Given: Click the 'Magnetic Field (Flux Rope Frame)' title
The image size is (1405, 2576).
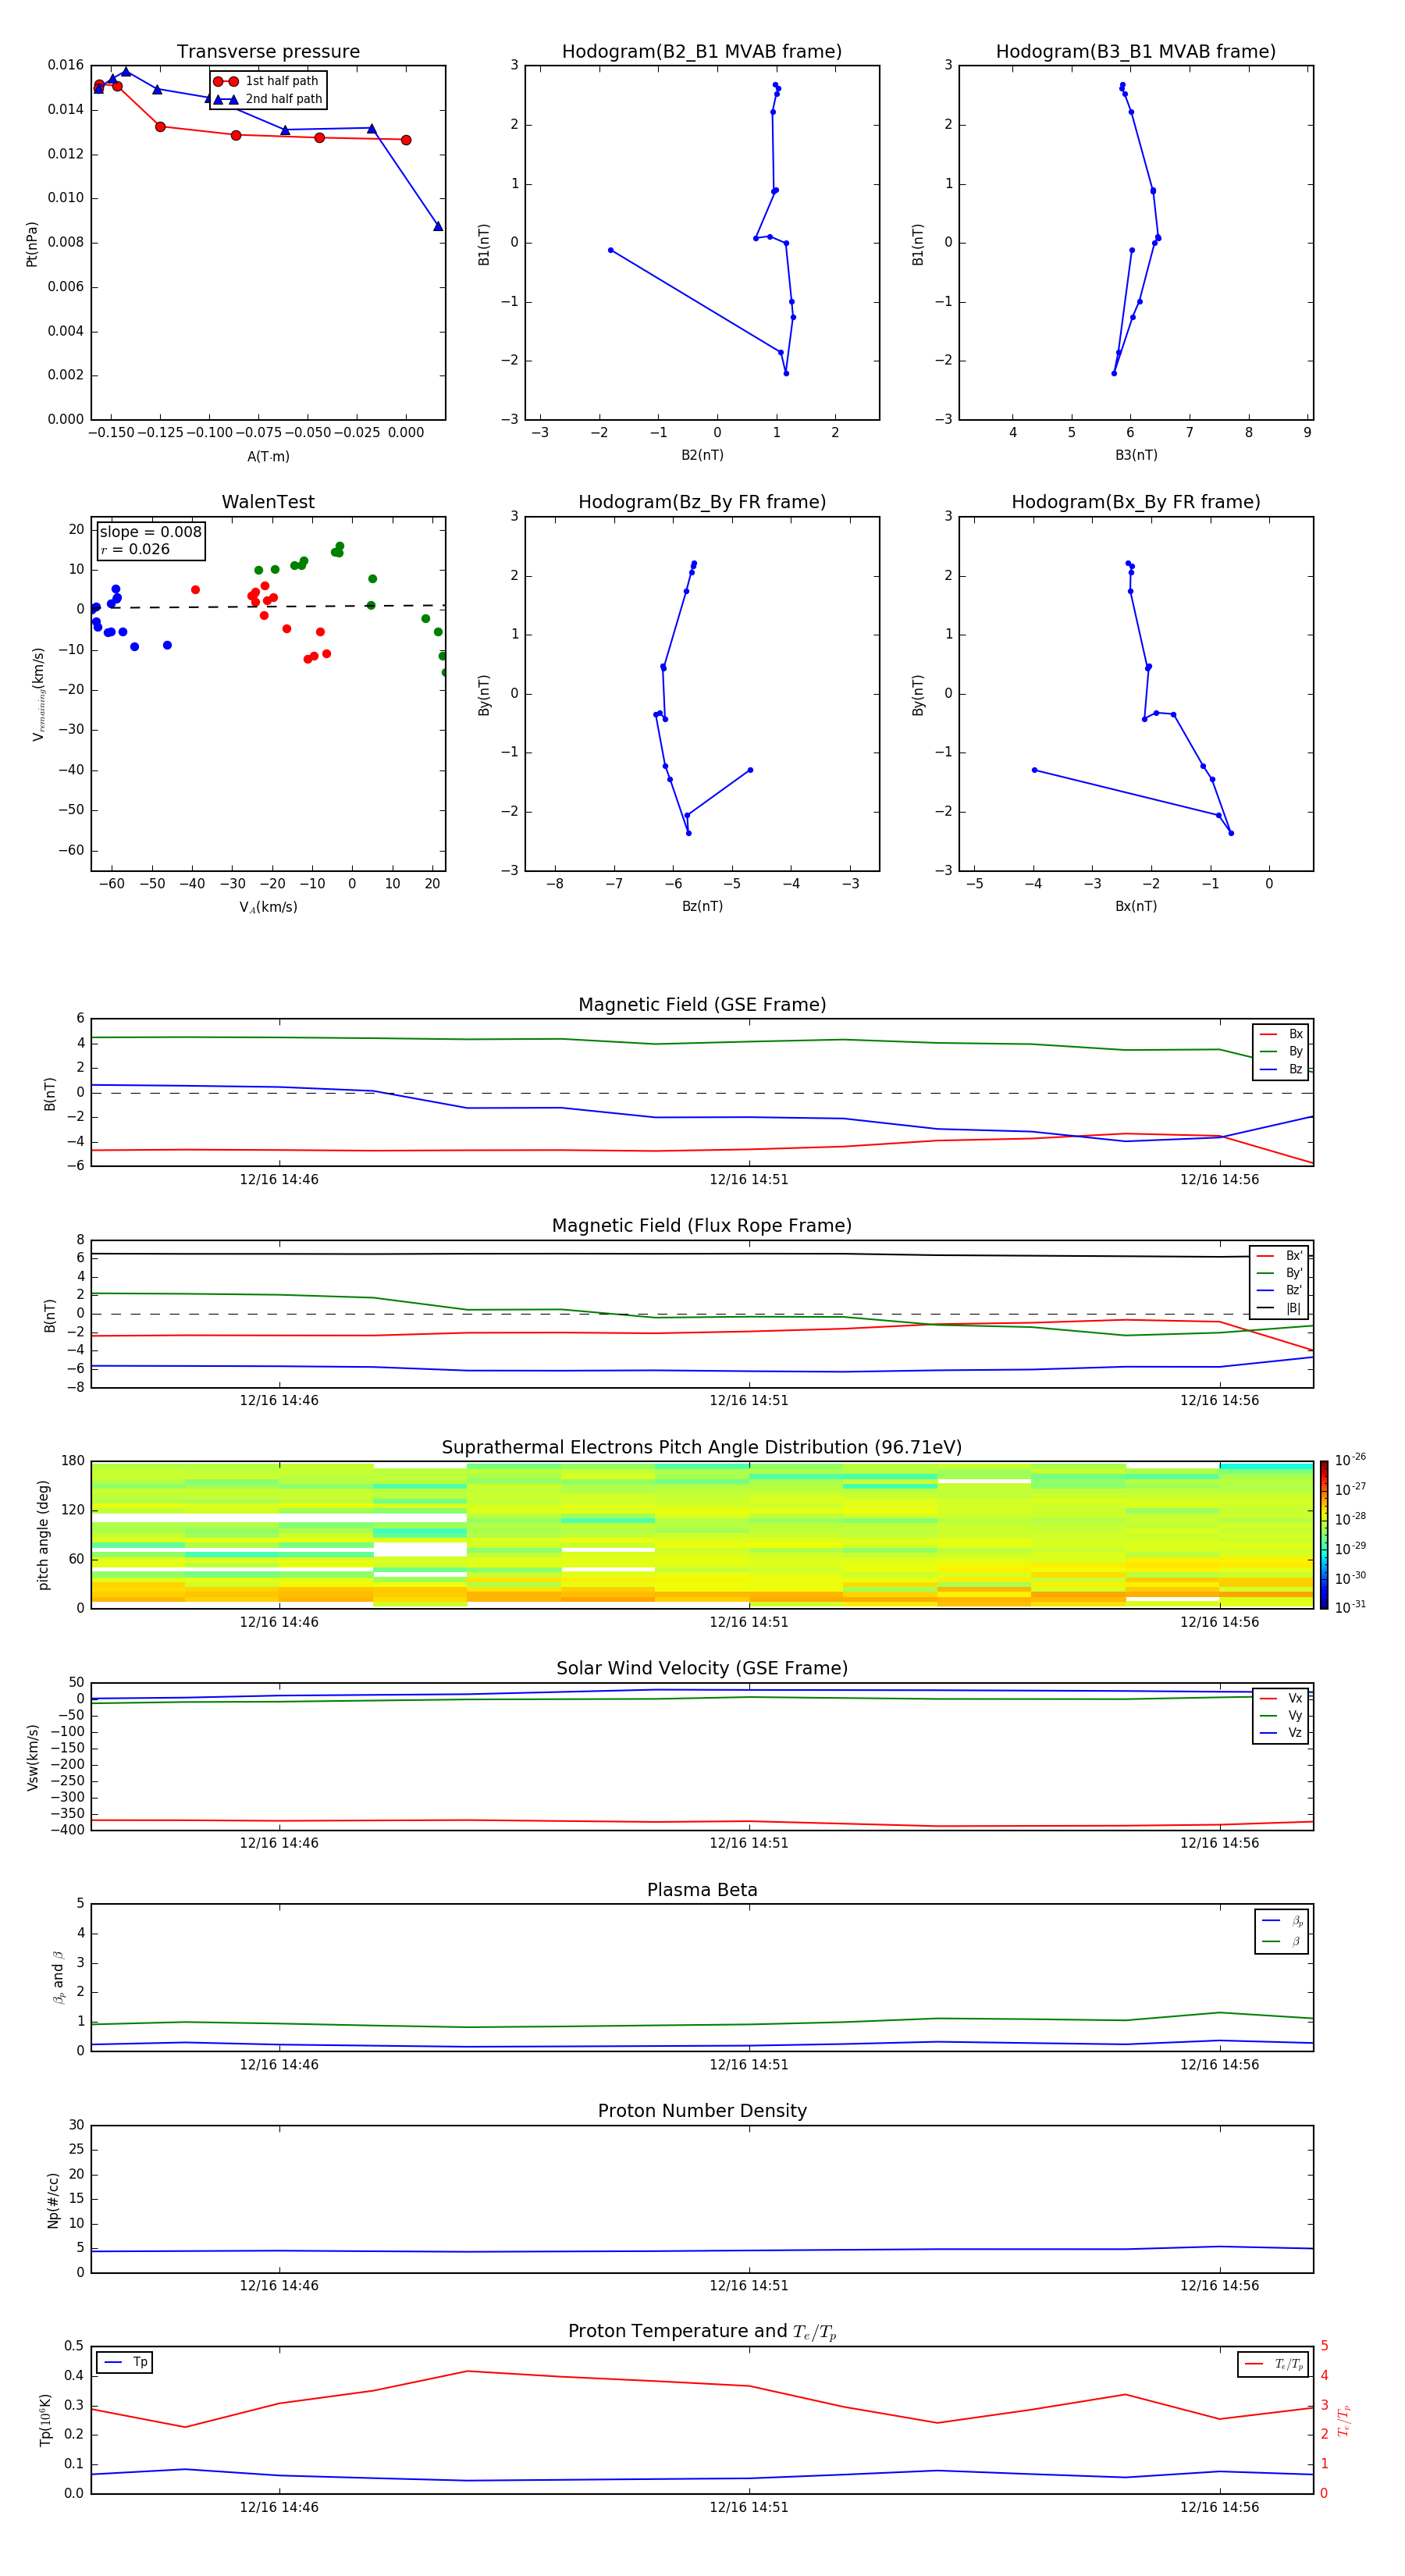Looking at the screenshot, I should [702, 1226].
